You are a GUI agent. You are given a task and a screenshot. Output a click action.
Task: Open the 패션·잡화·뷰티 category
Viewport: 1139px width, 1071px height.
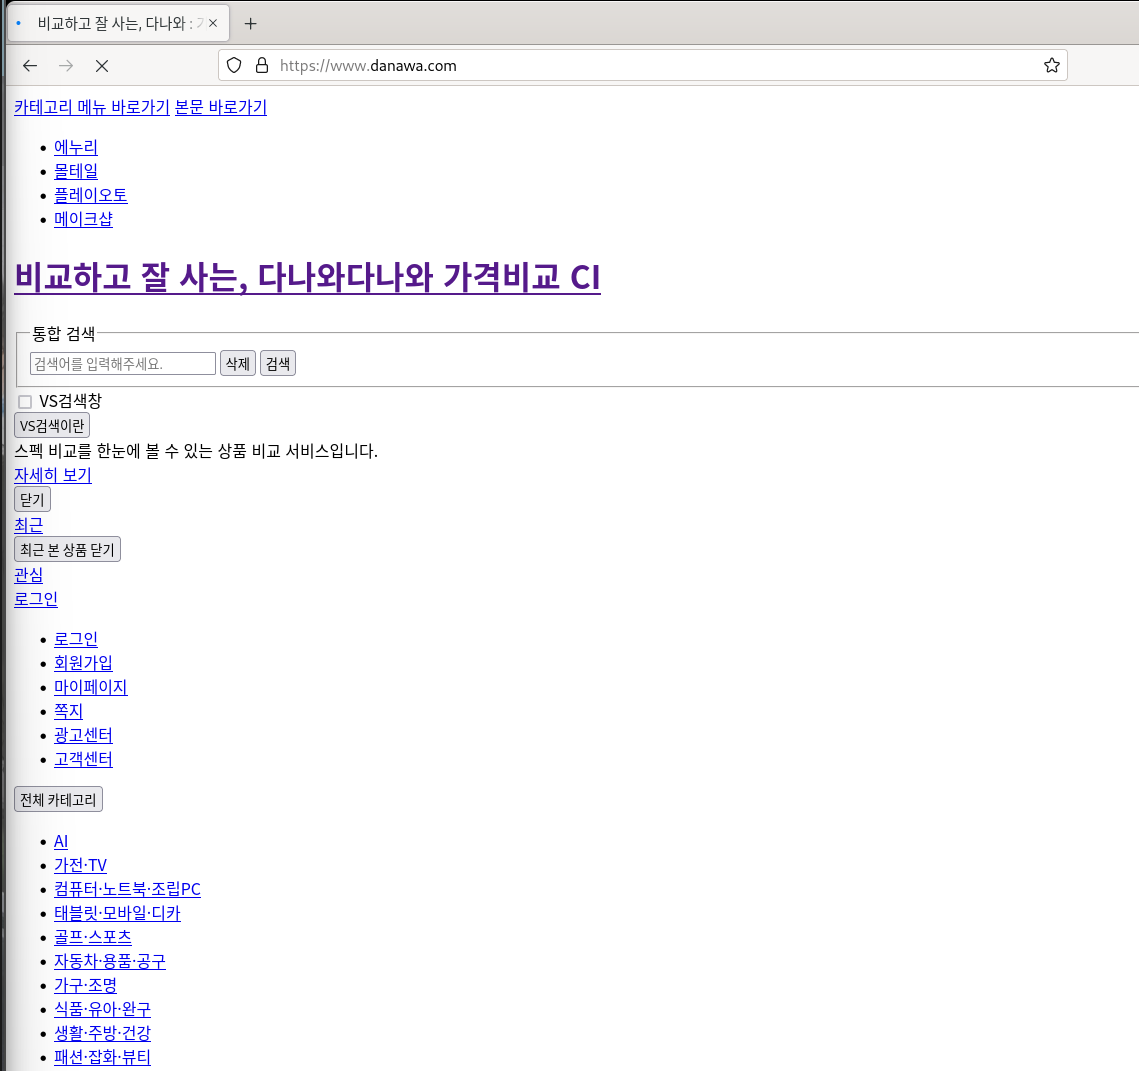pyautogui.click(x=102, y=1057)
